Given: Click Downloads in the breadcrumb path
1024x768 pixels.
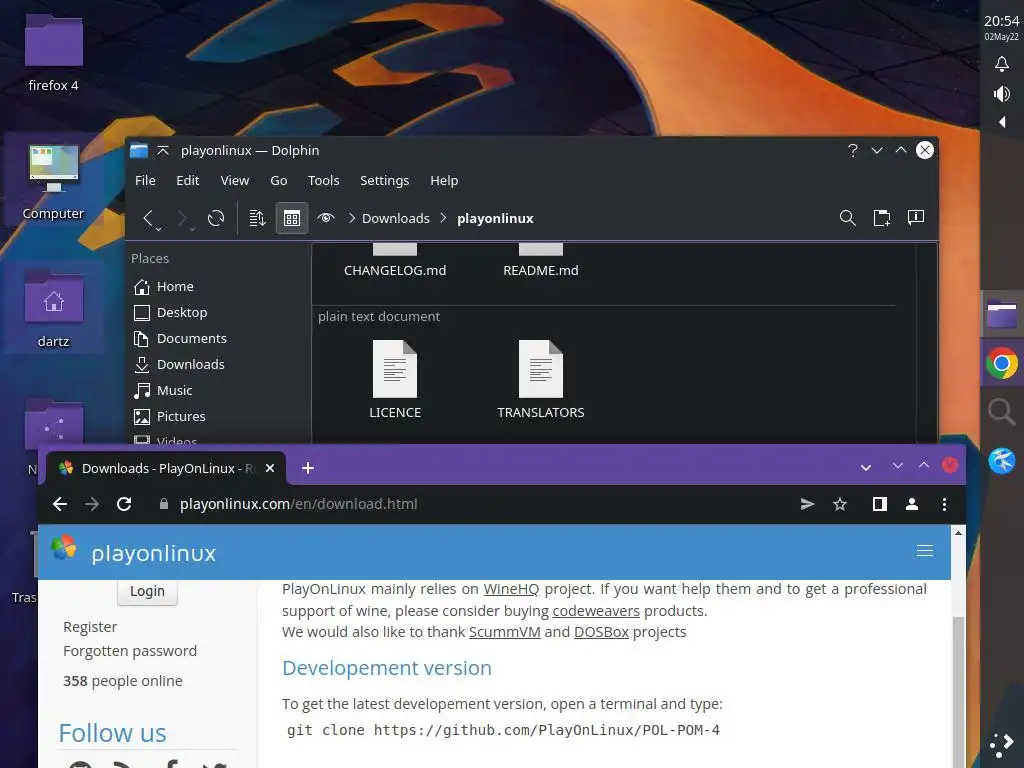Looking at the screenshot, I should coord(396,218).
